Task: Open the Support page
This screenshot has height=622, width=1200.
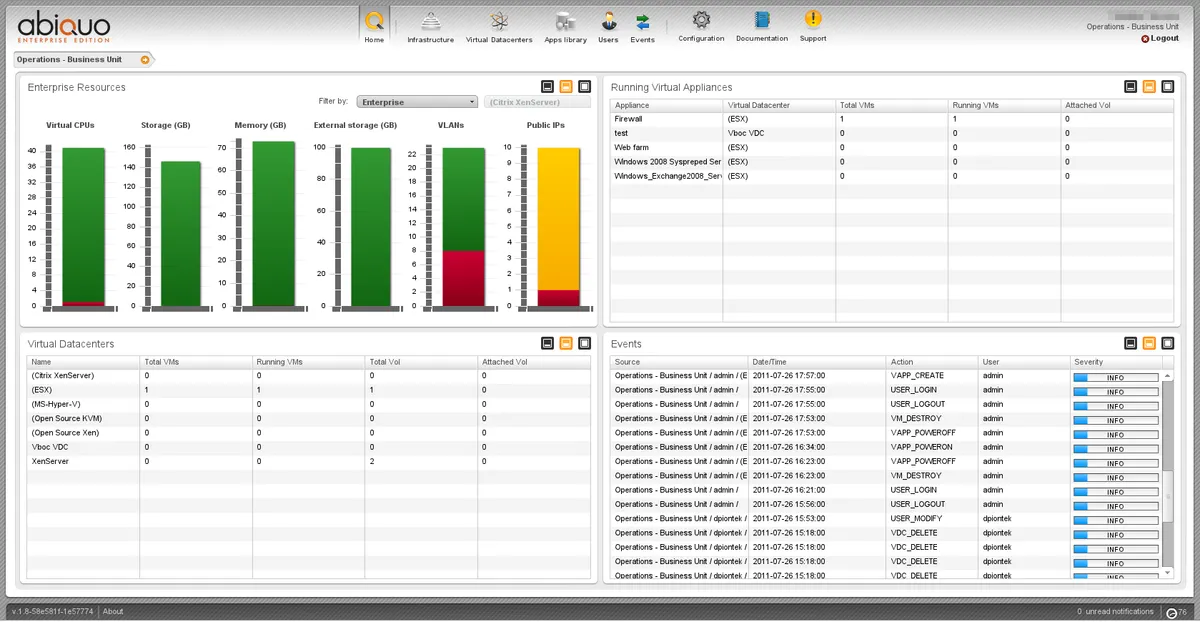Action: 813,26
